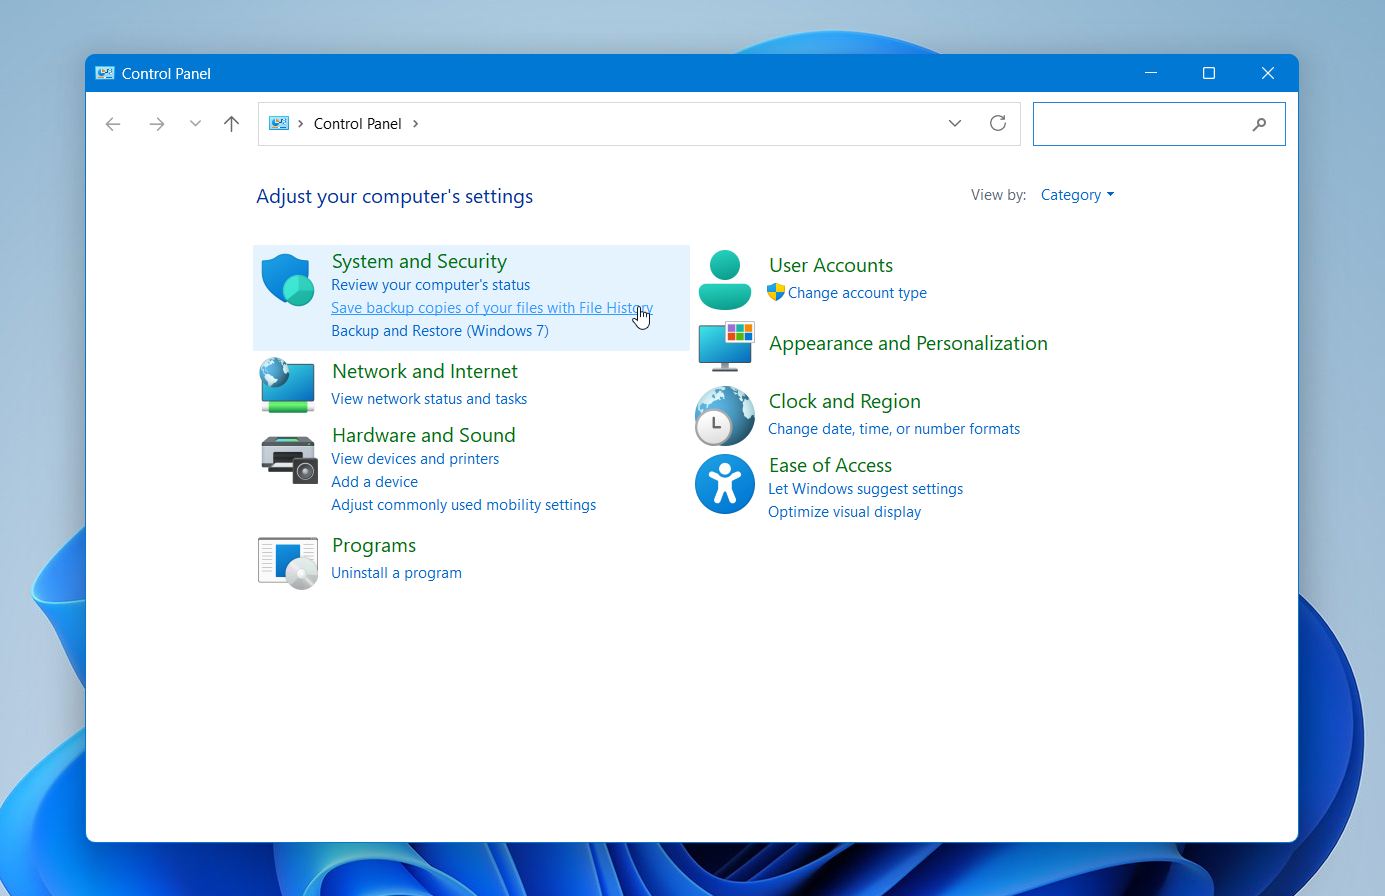Screen dimensions: 1385x896
Task: Expand the address bar history dropdown
Action: 955,123
